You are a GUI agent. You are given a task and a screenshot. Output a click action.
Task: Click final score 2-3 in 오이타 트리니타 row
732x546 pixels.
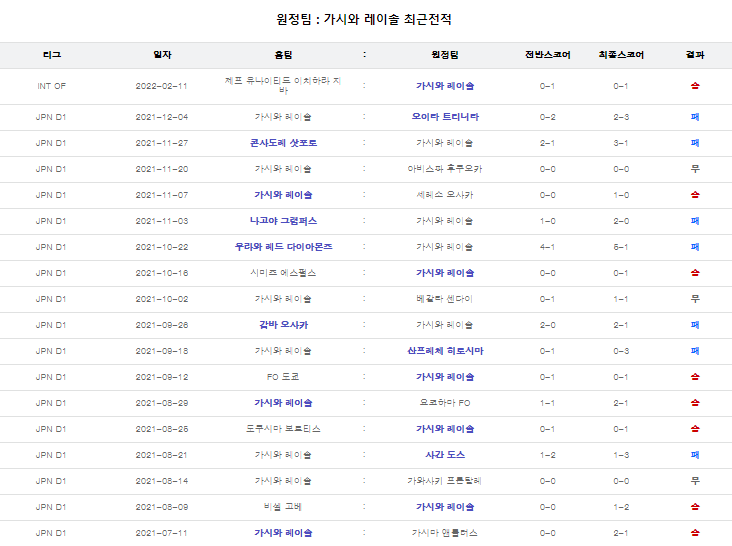point(621,117)
